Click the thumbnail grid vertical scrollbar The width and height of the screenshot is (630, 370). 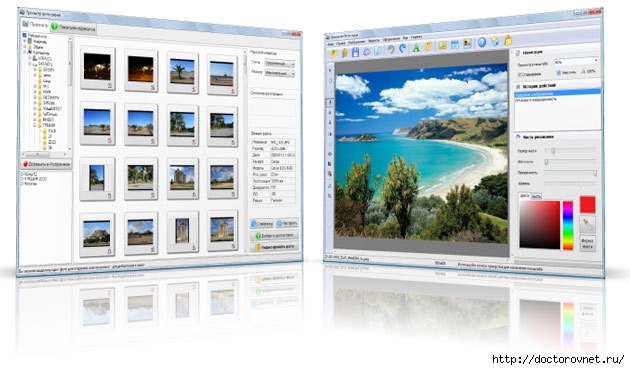pos(245,152)
